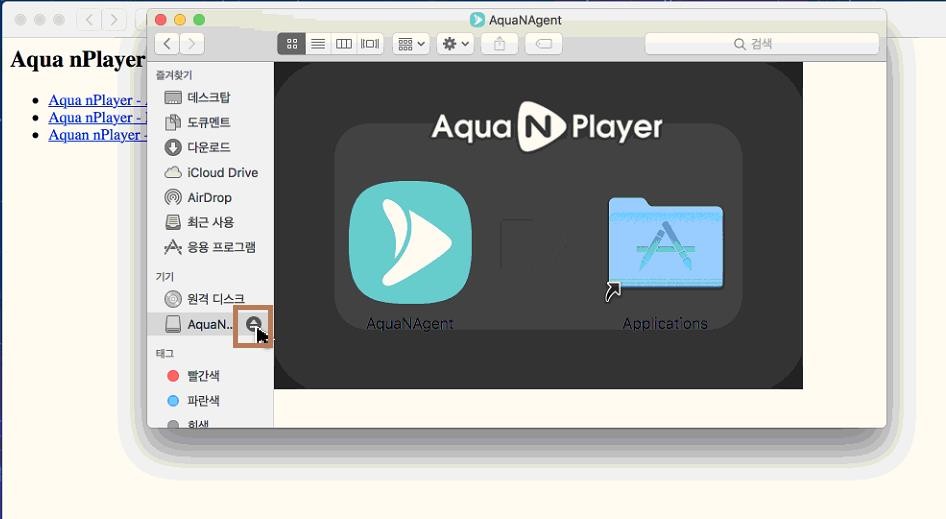The width and height of the screenshot is (946, 519).
Task: Switch to column view
Action: 344,44
